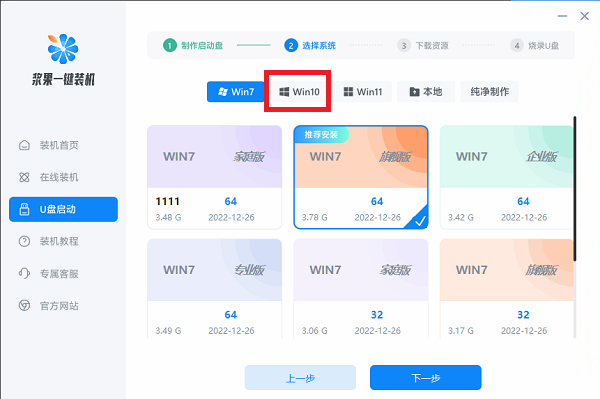Click the 官方网站 browser icon
This screenshot has width=600, height=399.
click(x=24, y=306)
